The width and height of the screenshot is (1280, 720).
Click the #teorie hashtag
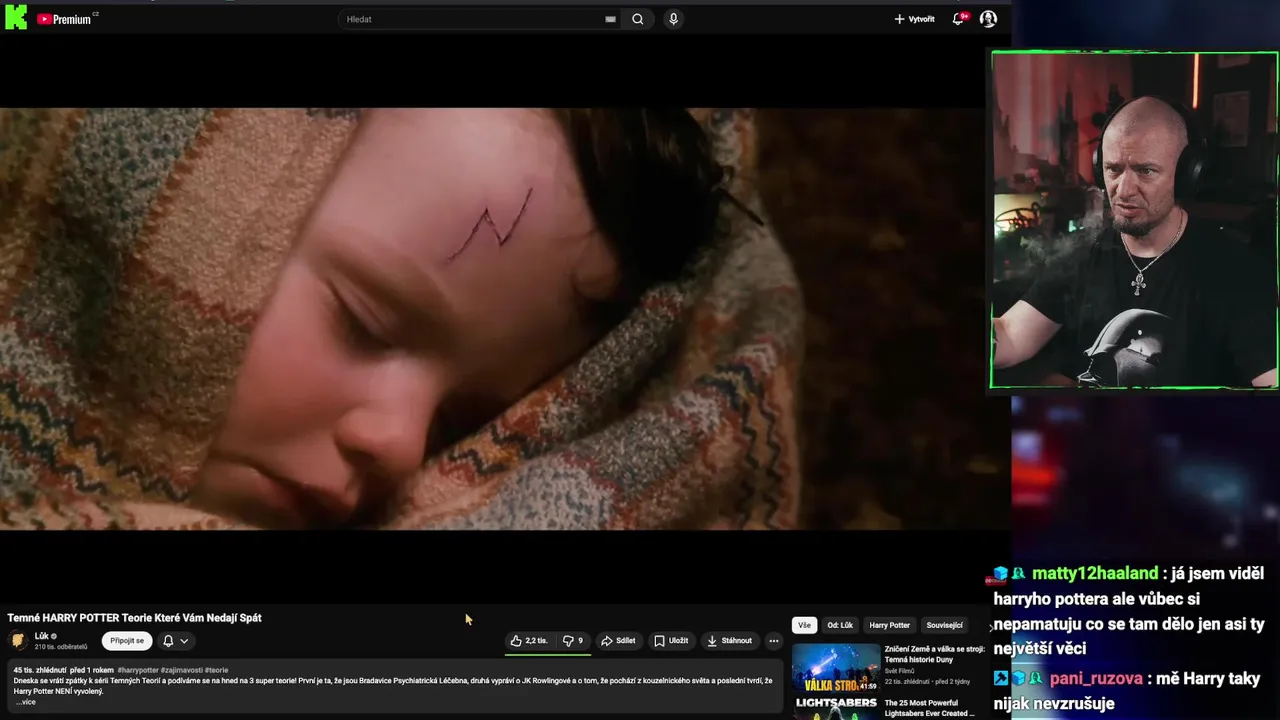(217, 670)
